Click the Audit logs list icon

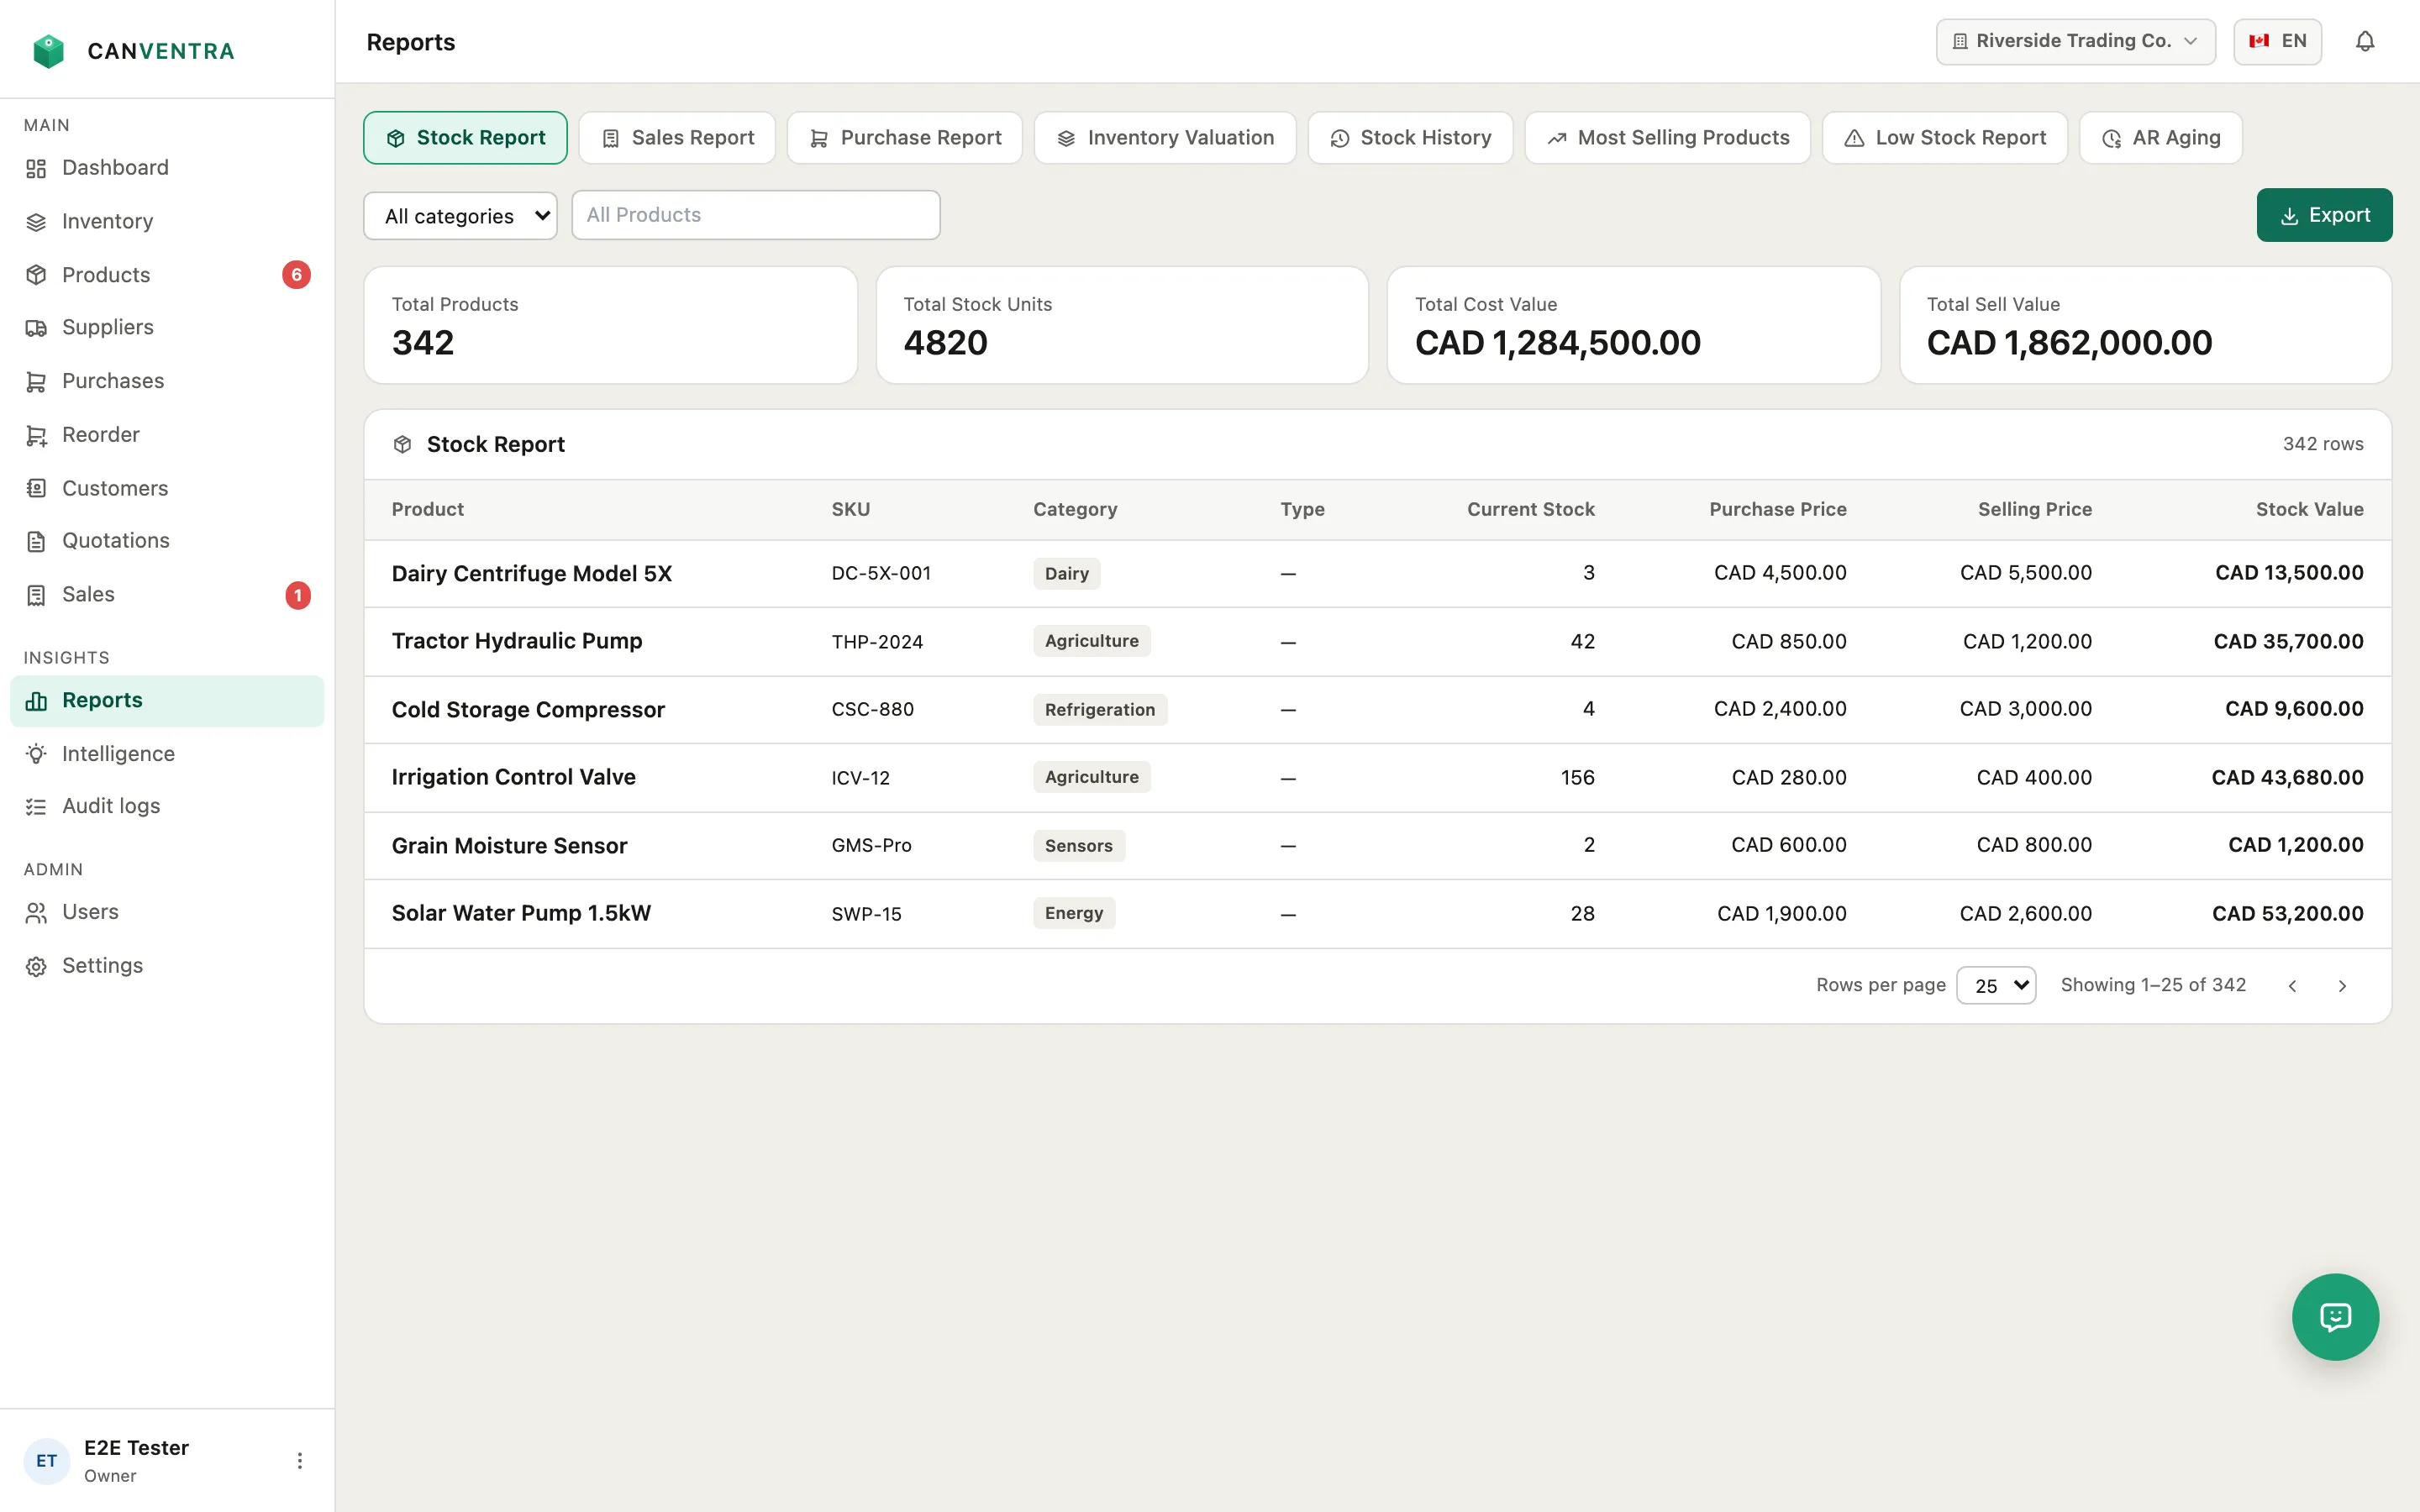pos(36,806)
